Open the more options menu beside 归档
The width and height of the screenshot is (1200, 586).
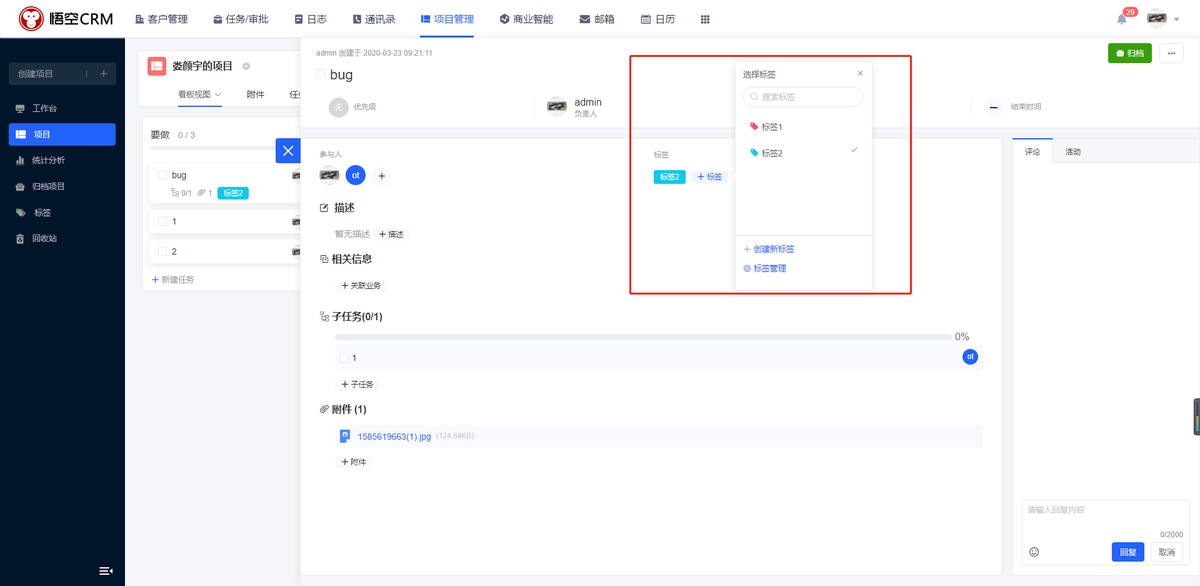pos(1171,51)
